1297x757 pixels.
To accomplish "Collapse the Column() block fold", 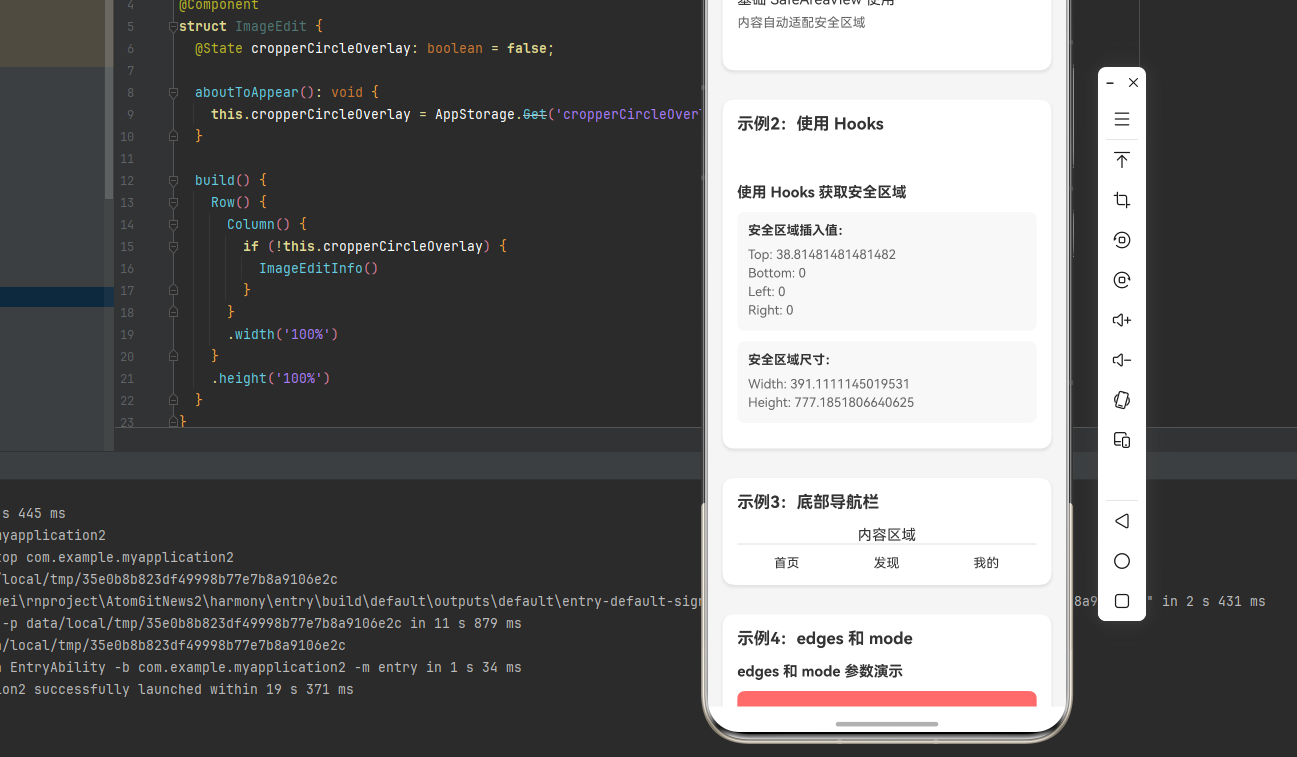I will tap(173, 224).
